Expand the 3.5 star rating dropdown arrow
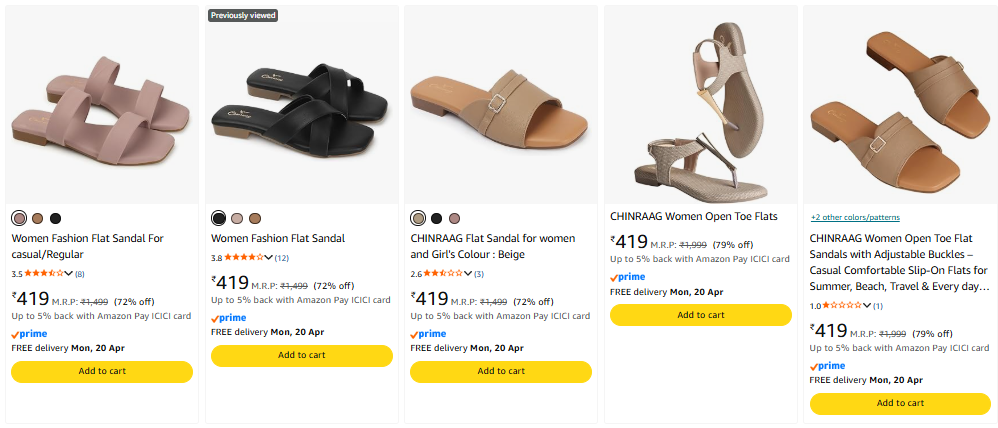This screenshot has height=428, width=998. (x=69, y=273)
